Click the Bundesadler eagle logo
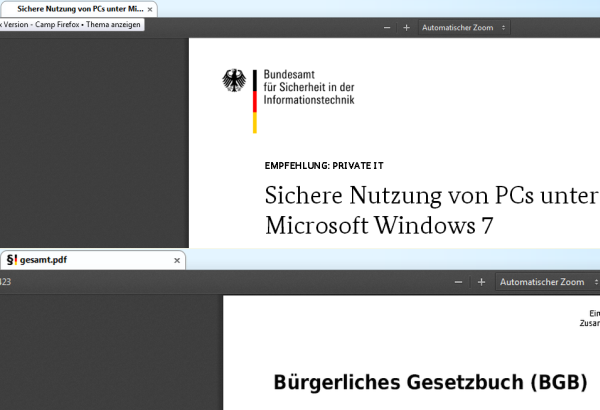The height and width of the screenshot is (410, 600). click(234, 80)
